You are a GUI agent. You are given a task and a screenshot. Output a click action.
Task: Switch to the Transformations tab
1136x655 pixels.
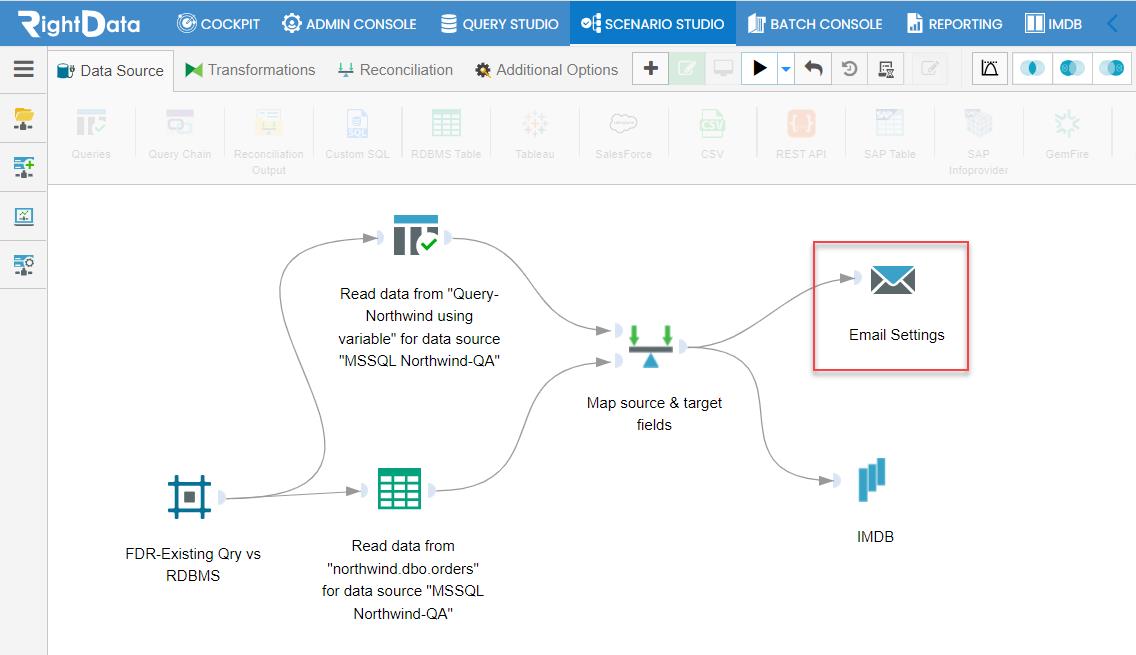pos(250,70)
